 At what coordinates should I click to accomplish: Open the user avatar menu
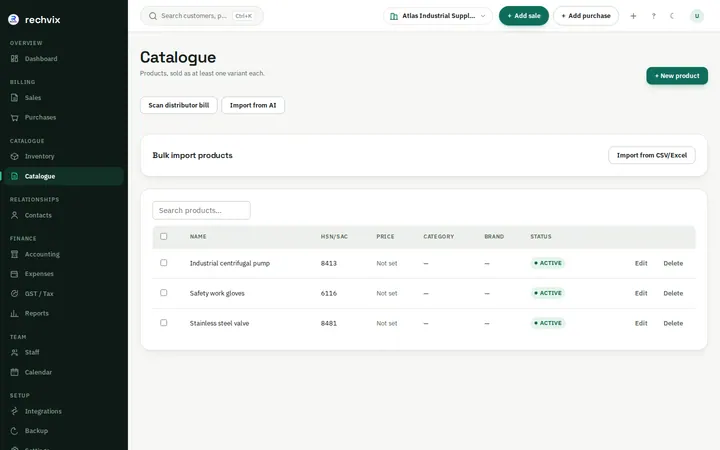(697, 16)
